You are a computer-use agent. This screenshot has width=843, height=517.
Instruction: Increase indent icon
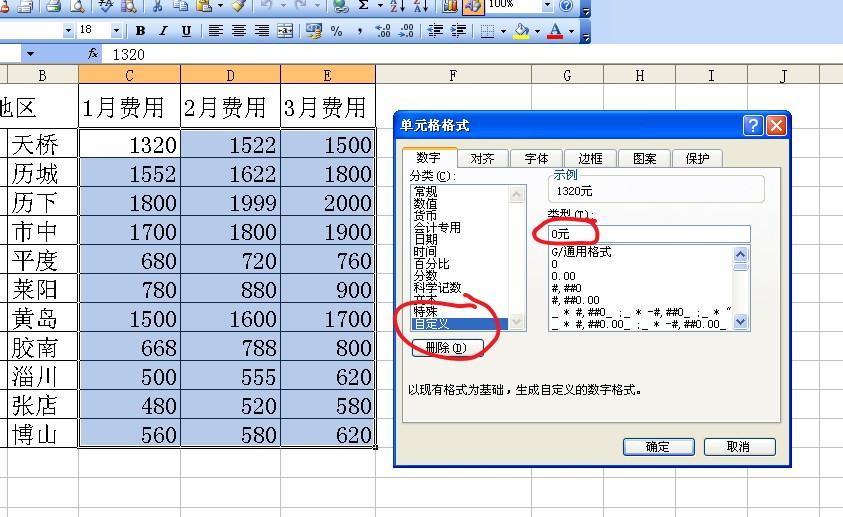458,31
